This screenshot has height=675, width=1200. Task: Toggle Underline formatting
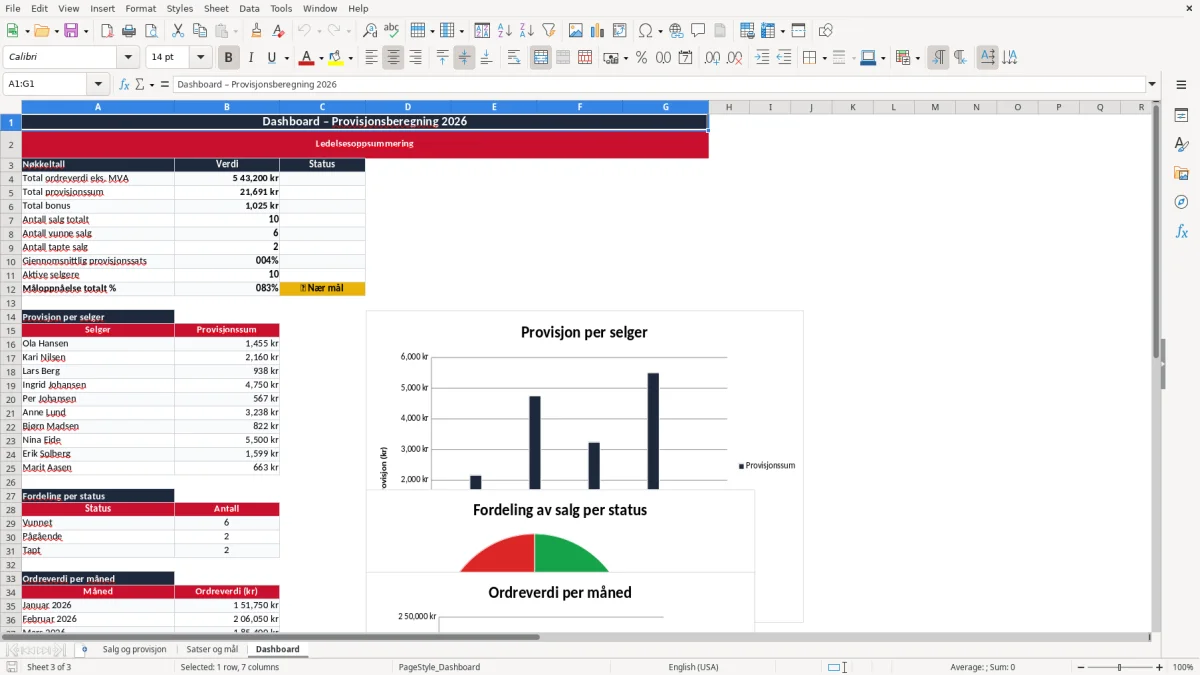(x=271, y=58)
